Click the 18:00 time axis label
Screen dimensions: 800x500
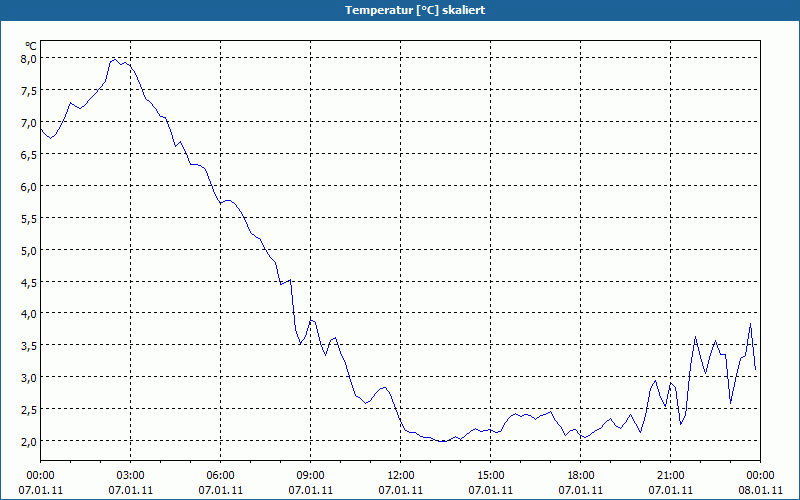tap(581, 476)
